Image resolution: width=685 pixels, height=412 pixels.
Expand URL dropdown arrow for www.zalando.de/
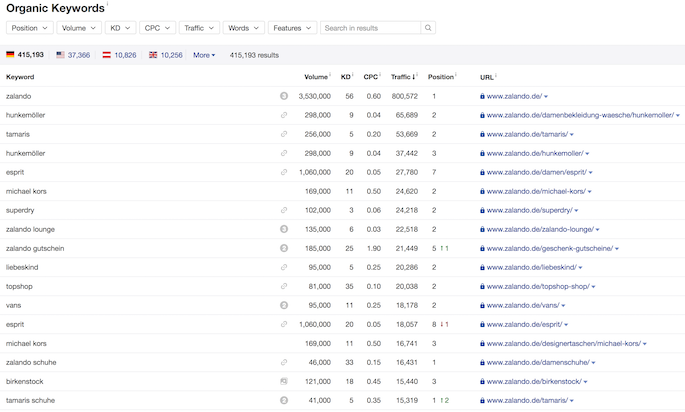[x=546, y=97]
